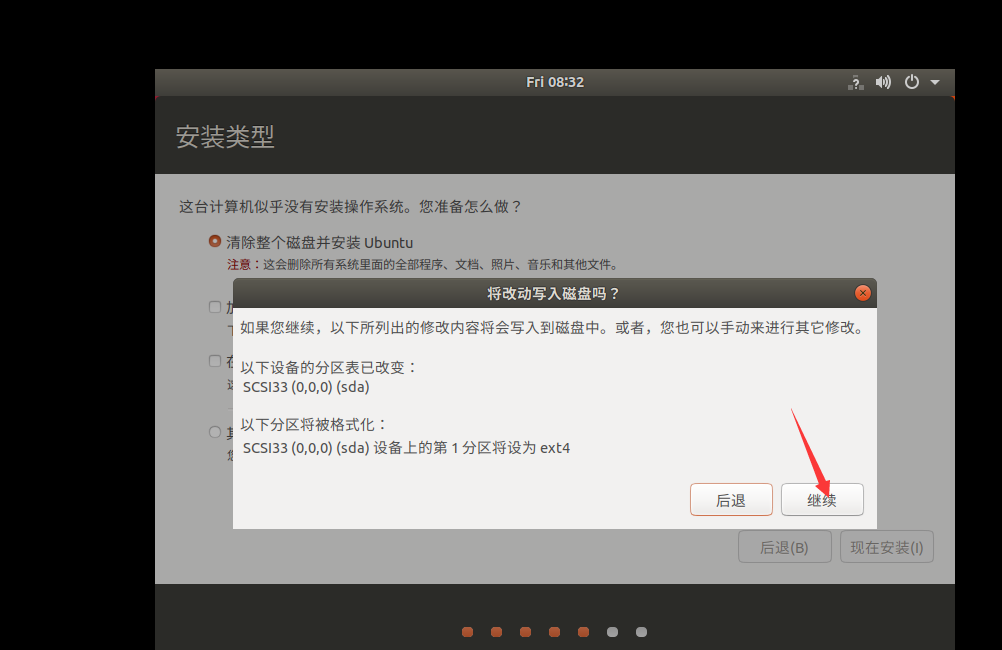Select 清除整个磁盘并安装 Ubuntu radio button
Viewport: 1002px width, 650px height.
(x=215, y=242)
